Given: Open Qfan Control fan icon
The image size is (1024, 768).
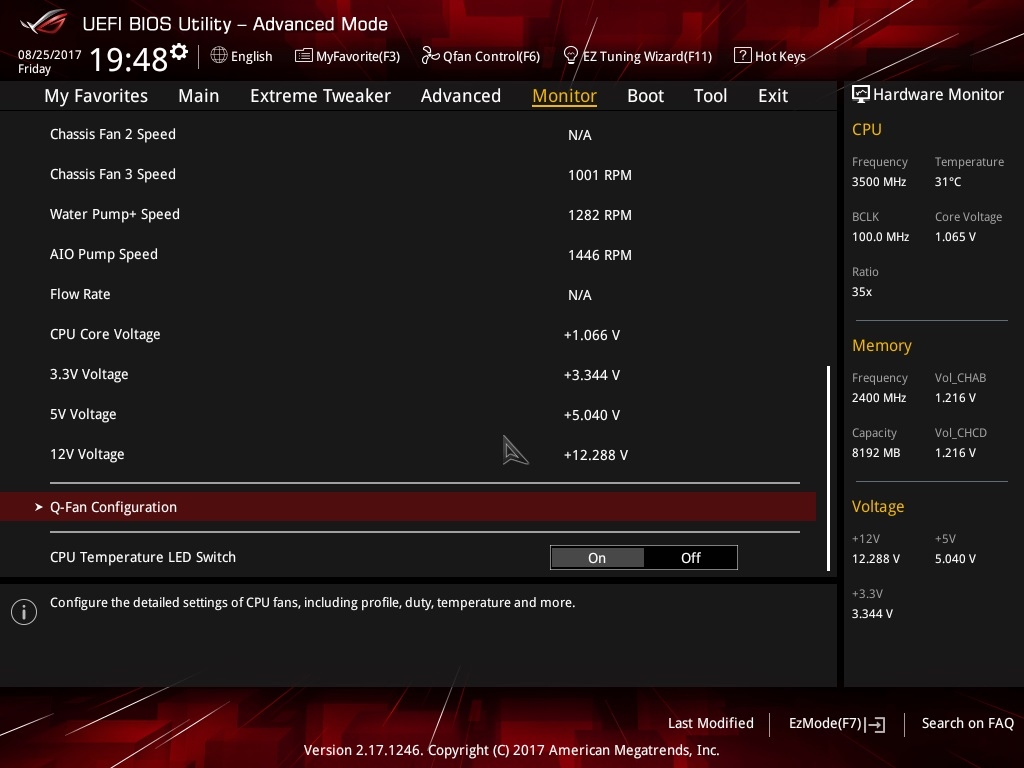Looking at the screenshot, I should (430, 56).
